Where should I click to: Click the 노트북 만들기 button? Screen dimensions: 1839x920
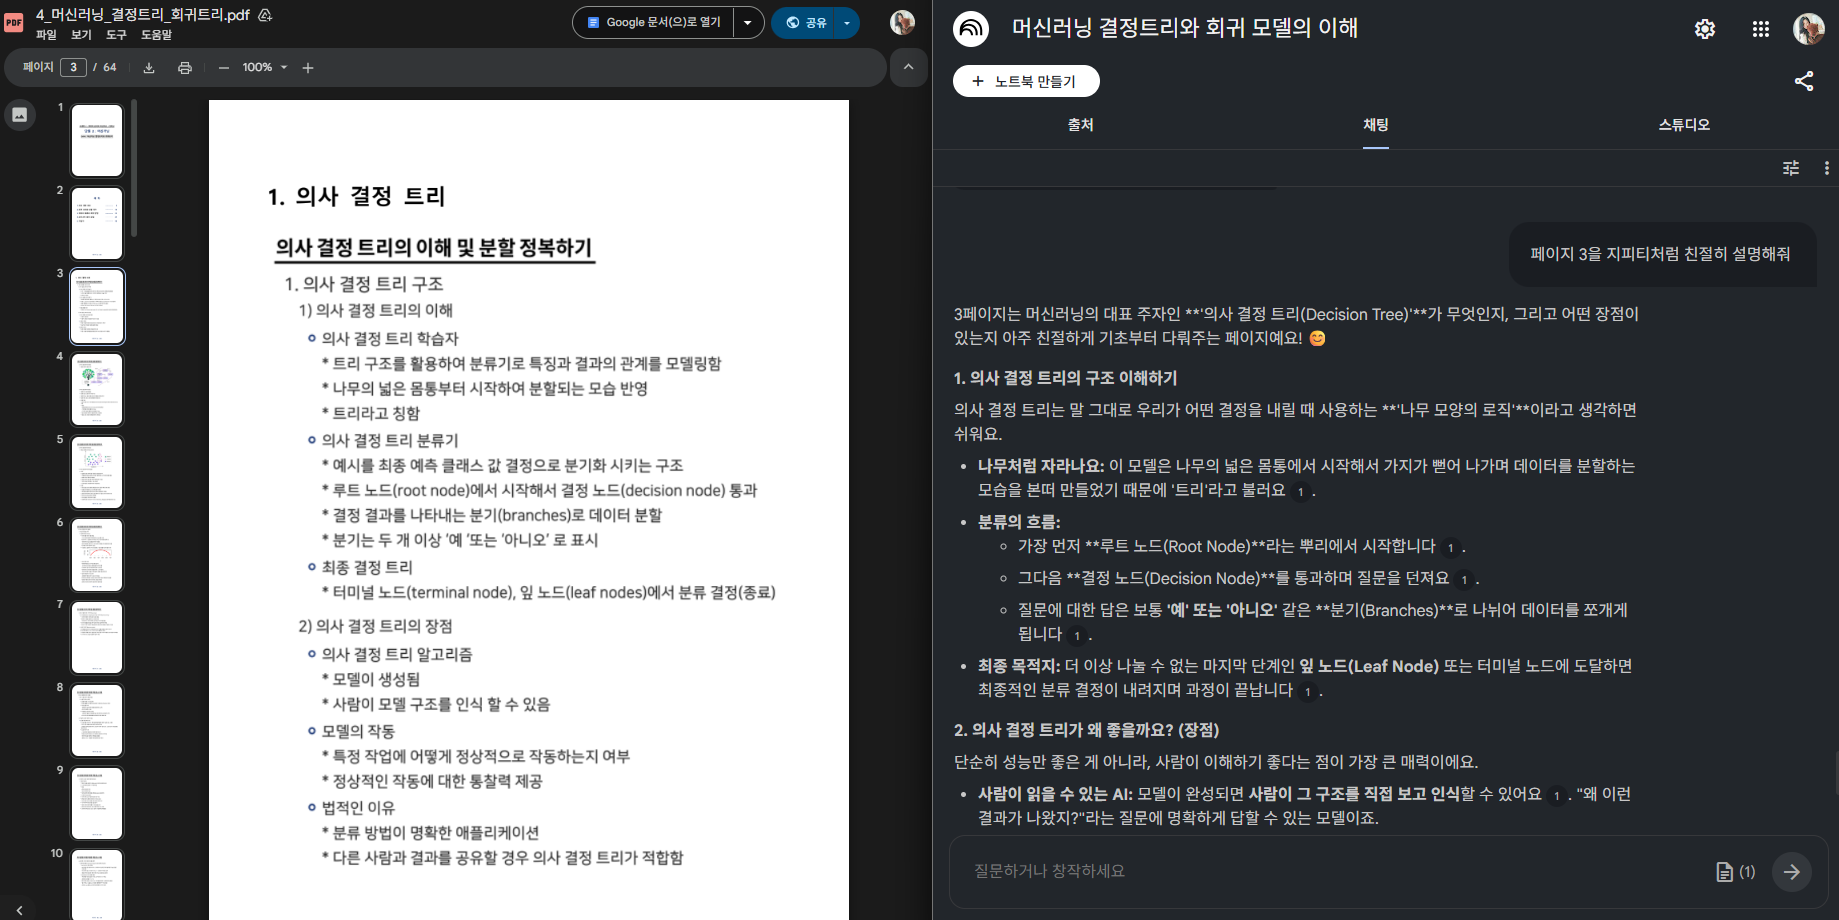point(1026,81)
